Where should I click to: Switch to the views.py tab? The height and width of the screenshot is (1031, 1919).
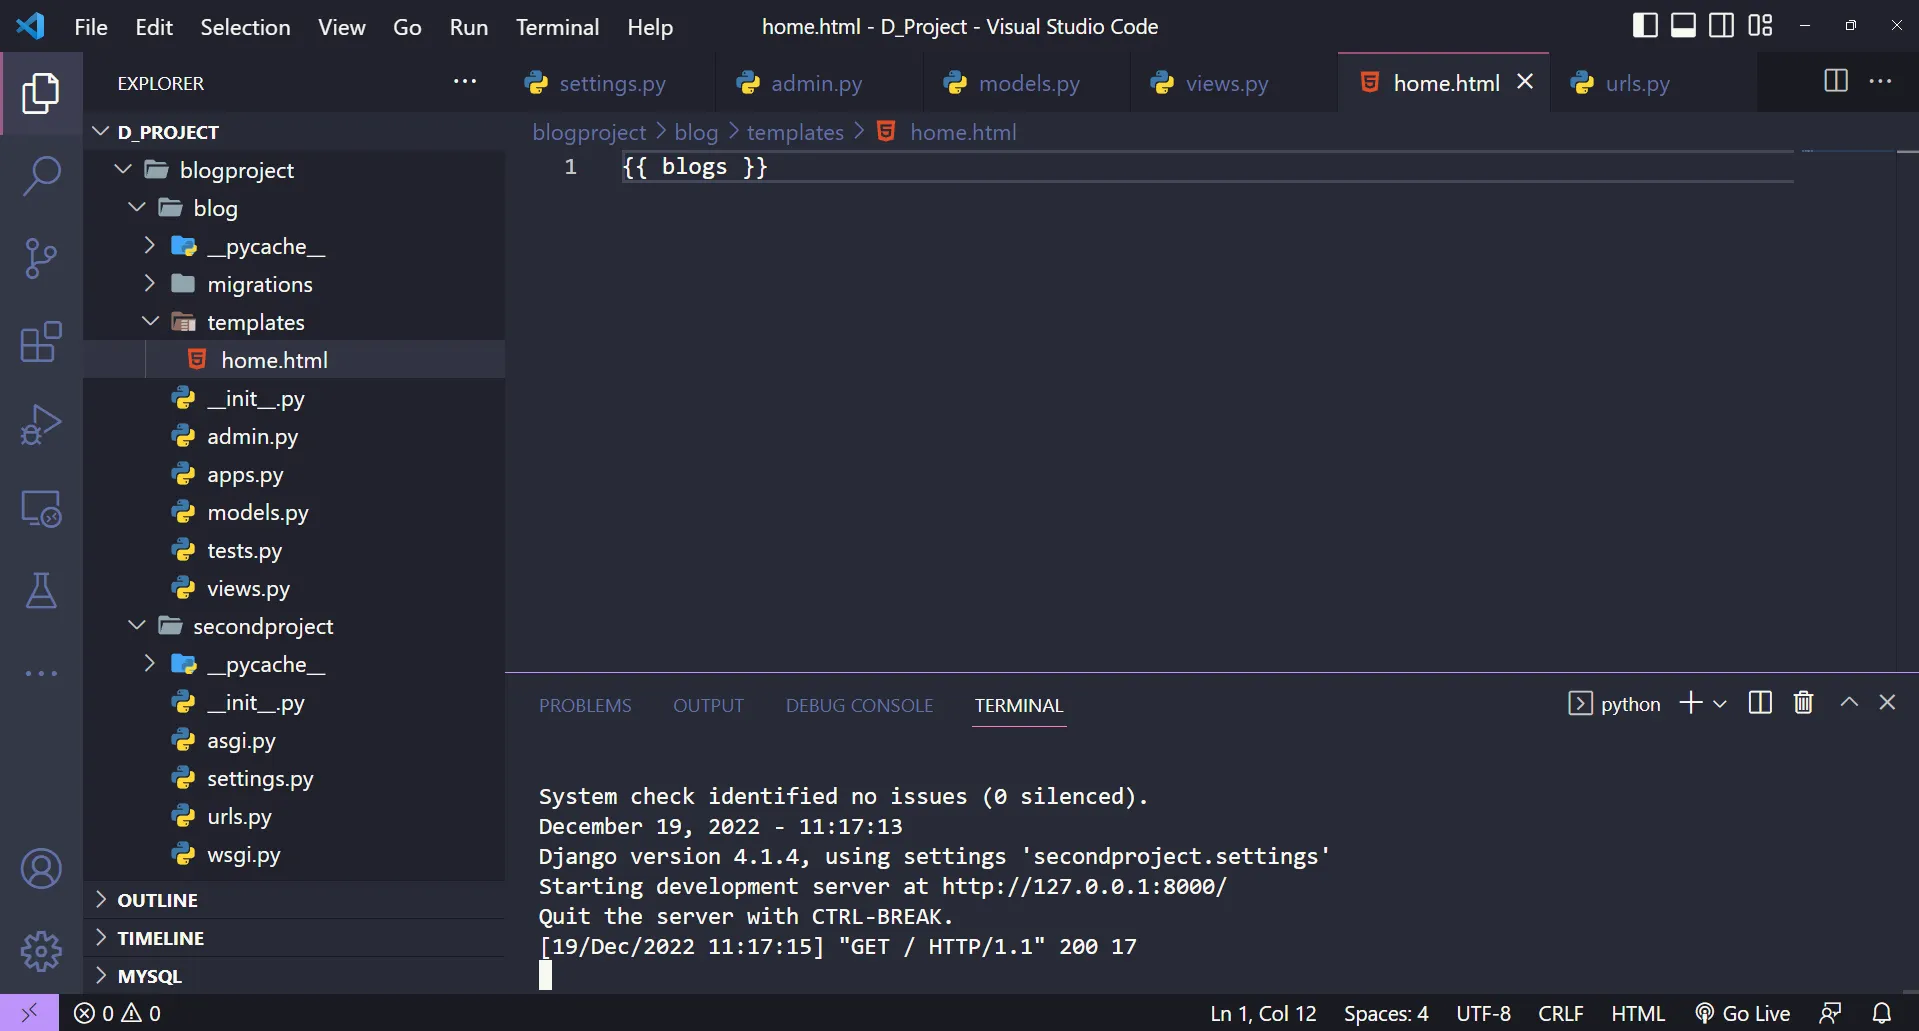[1226, 83]
